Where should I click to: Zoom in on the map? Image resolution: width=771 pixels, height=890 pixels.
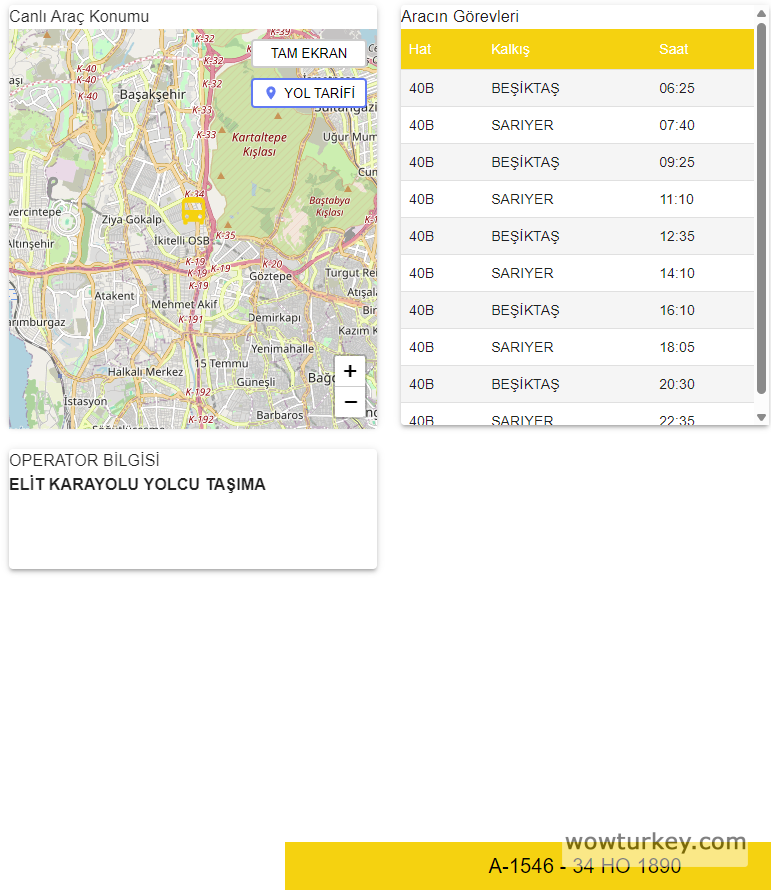pos(350,371)
